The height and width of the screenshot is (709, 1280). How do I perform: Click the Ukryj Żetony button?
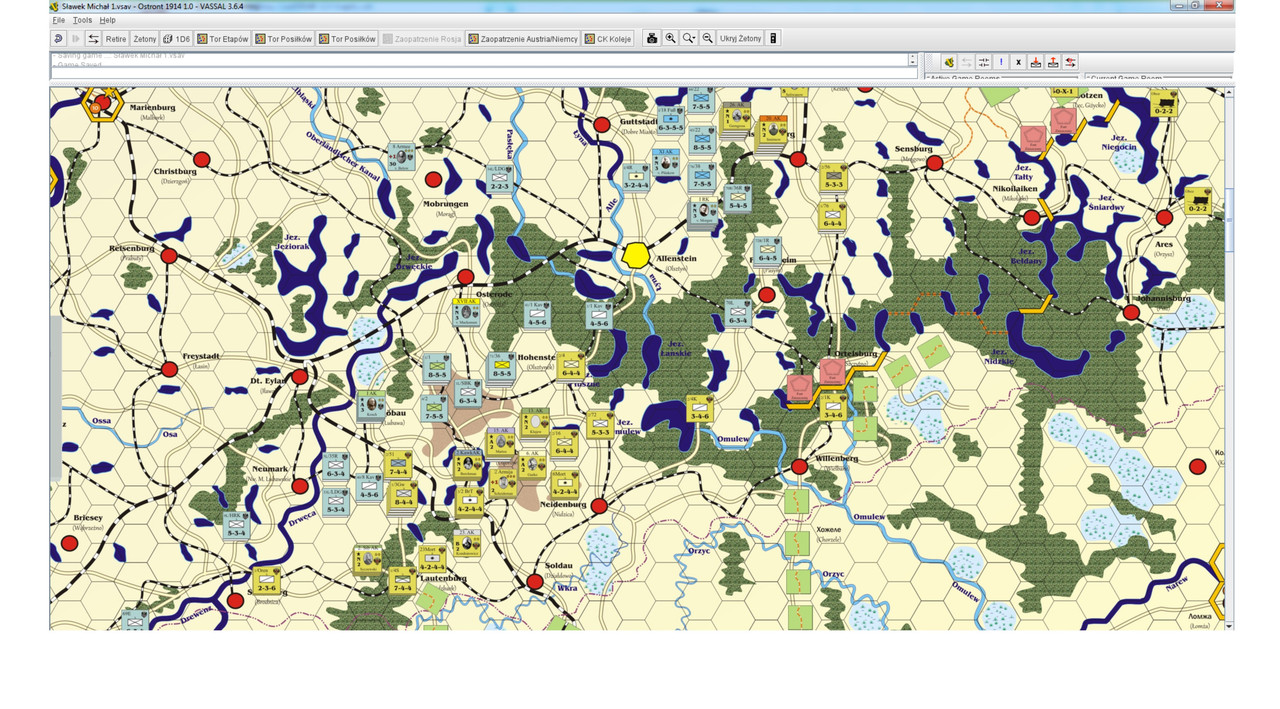[741, 39]
